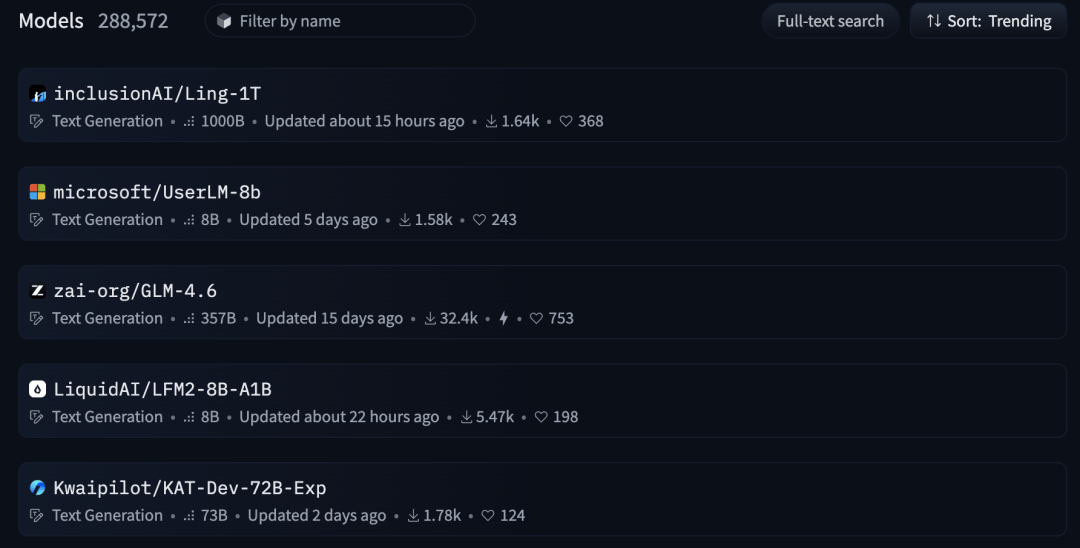Click the lightning bolt icon on GLM-4.6
1080x548 pixels.
coord(504,319)
